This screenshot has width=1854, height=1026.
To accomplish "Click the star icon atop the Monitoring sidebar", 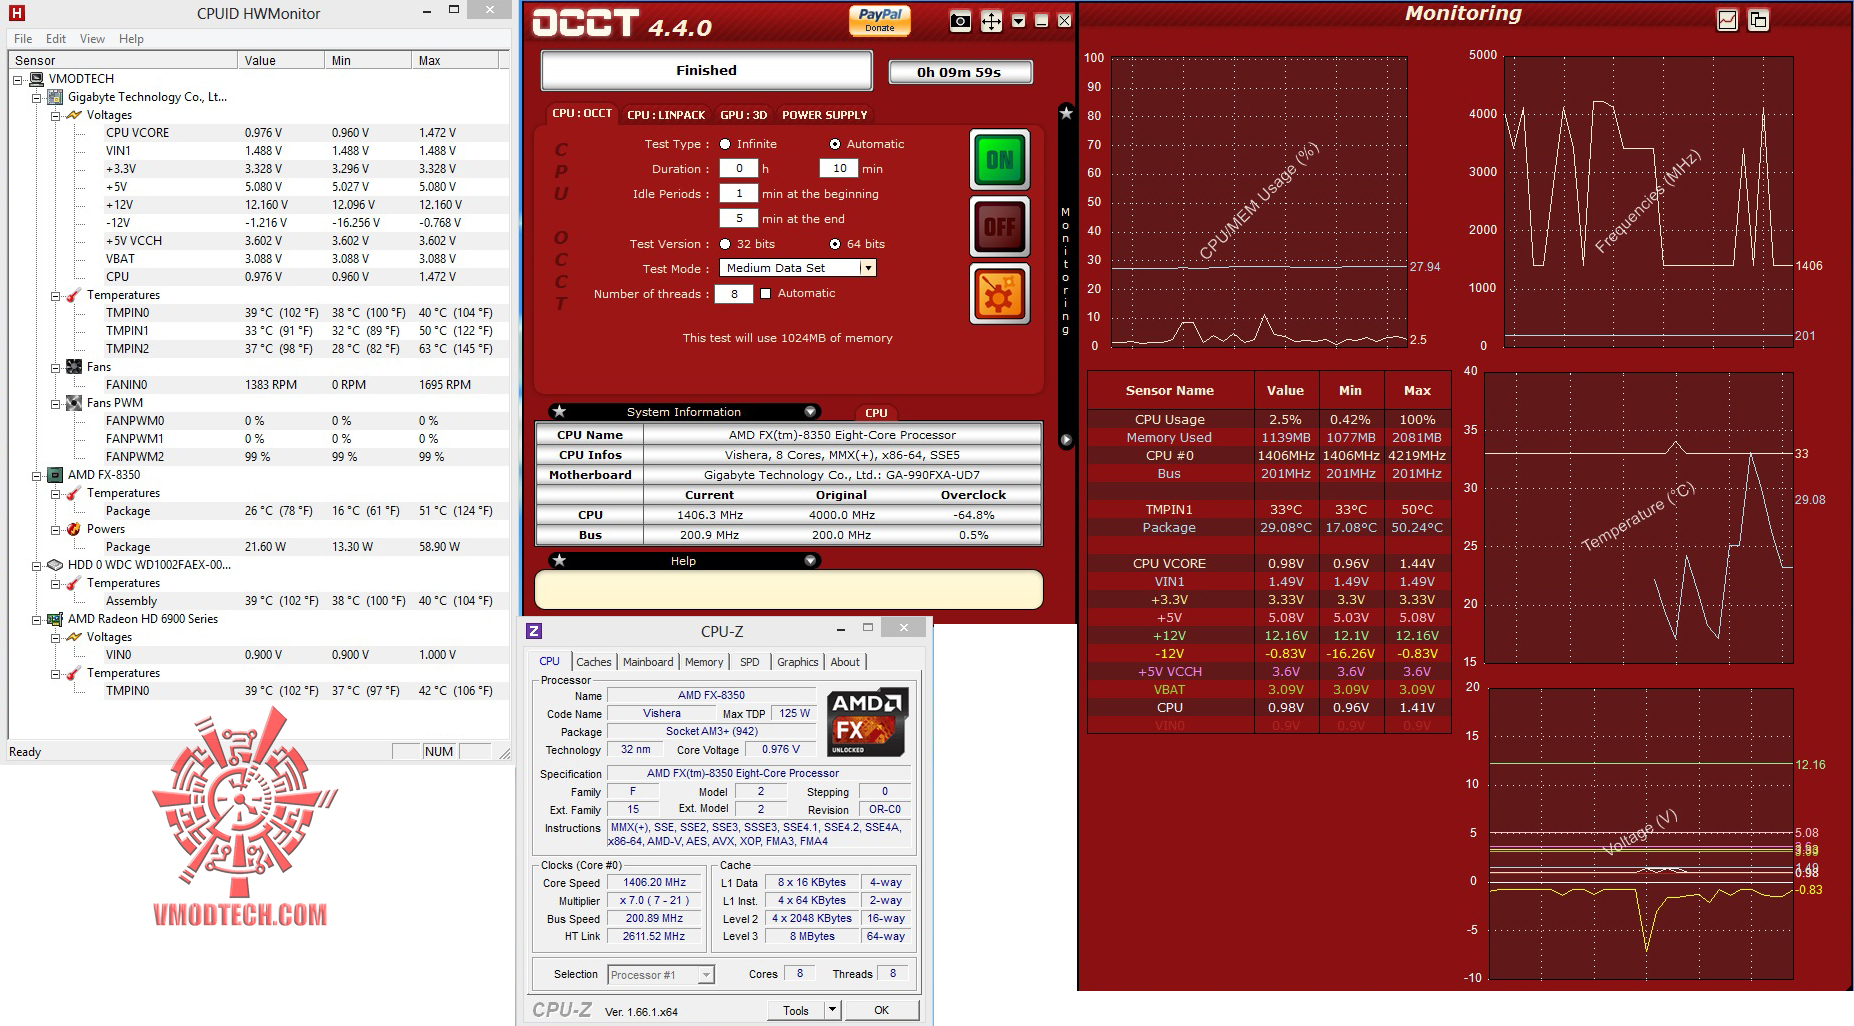I will (1066, 113).
